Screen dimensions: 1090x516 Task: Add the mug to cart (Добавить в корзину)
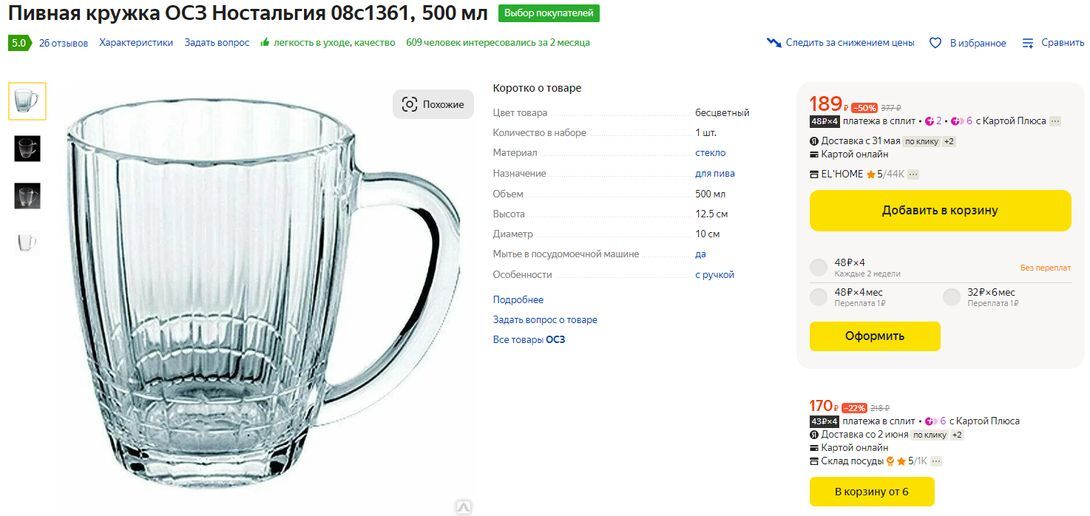940,211
